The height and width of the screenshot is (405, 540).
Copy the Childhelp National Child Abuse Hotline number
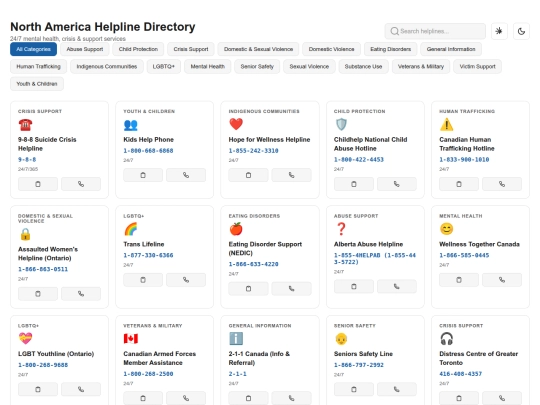[x=354, y=184]
